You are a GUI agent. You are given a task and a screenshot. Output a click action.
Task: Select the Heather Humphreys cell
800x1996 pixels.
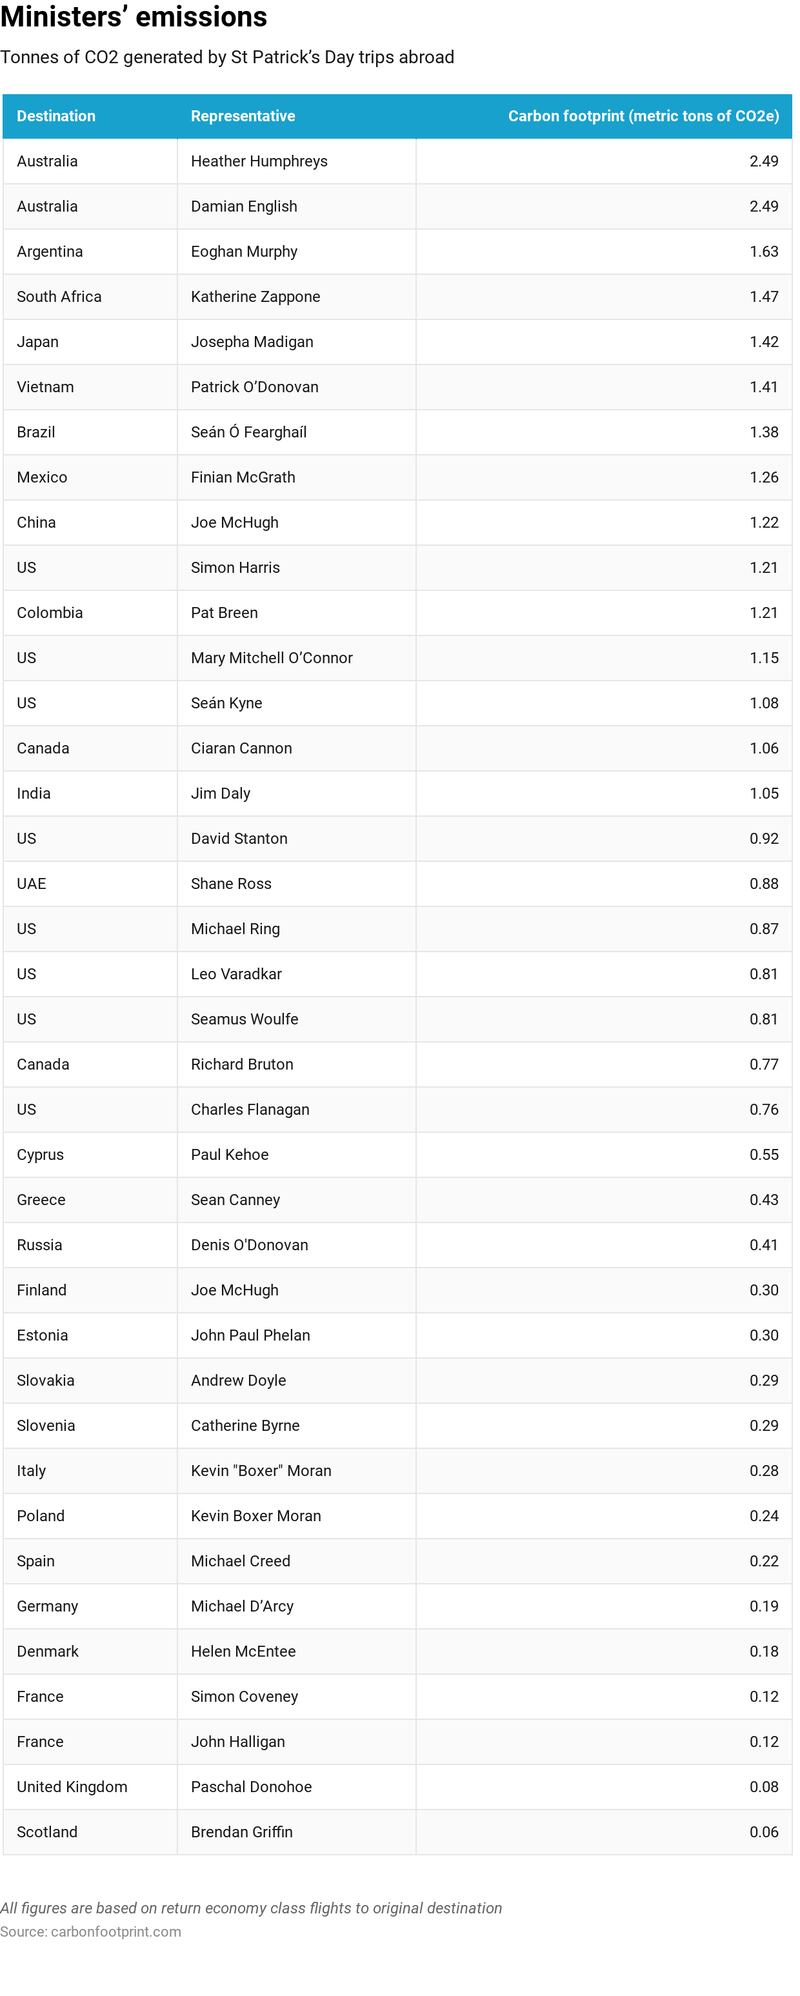pyautogui.click(x=259, y=161)
